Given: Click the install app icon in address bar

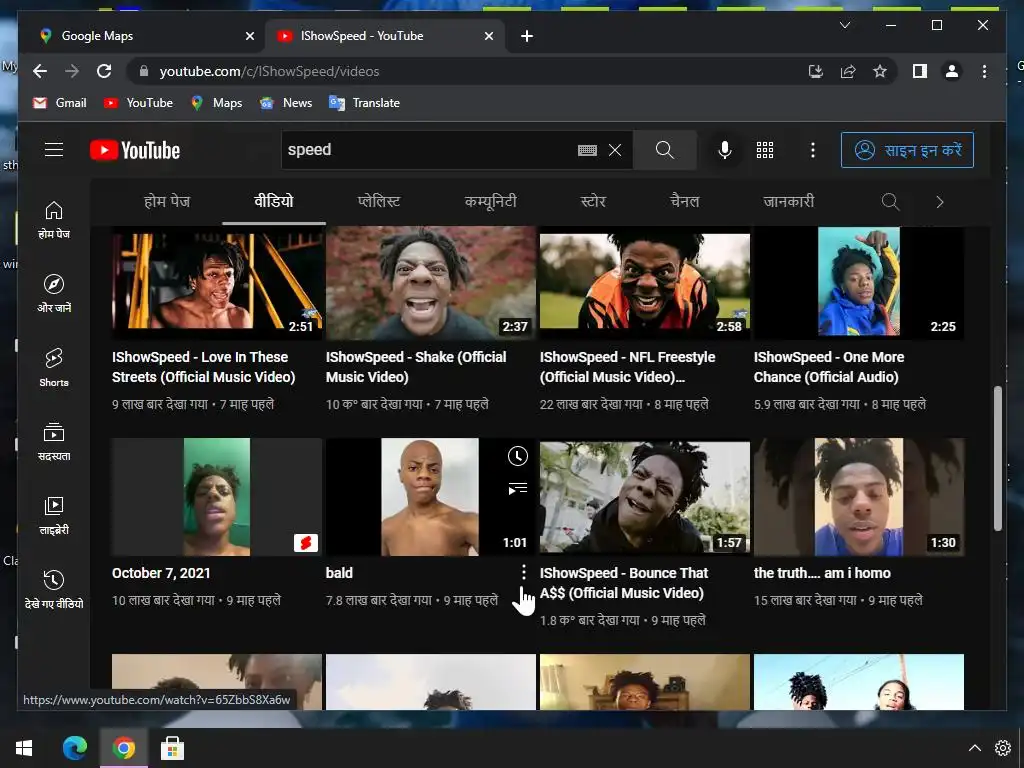Looking at the screenshot, I should pyautogui.click(x=816, y=71).
